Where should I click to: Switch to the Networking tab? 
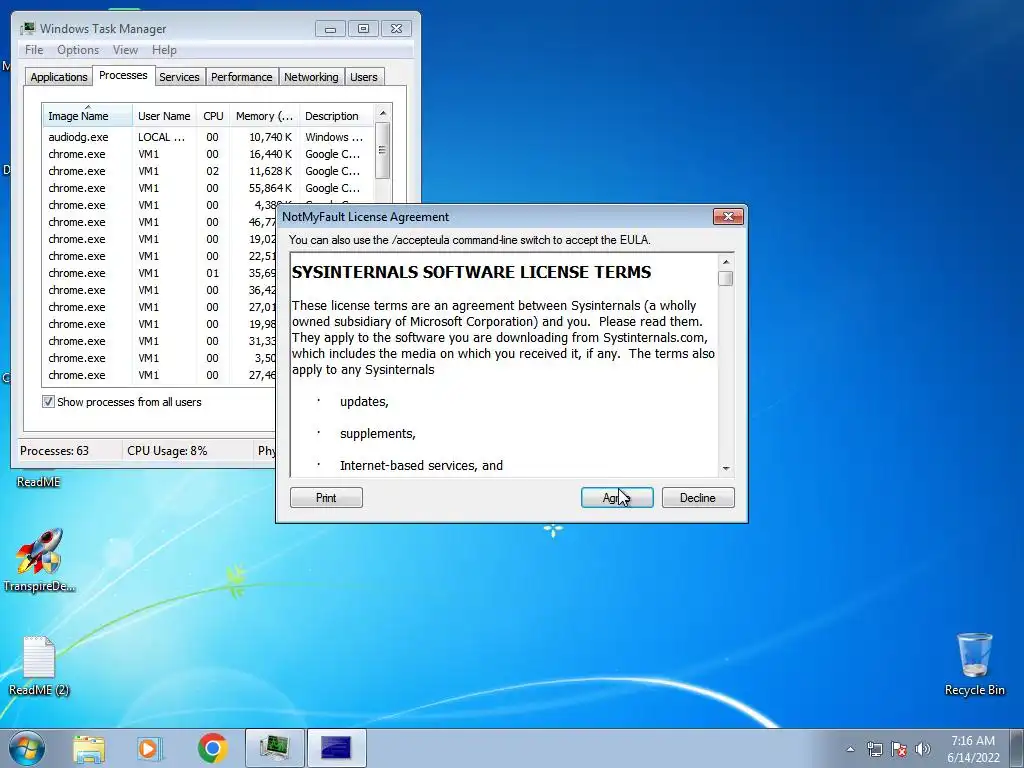[311, 77]
